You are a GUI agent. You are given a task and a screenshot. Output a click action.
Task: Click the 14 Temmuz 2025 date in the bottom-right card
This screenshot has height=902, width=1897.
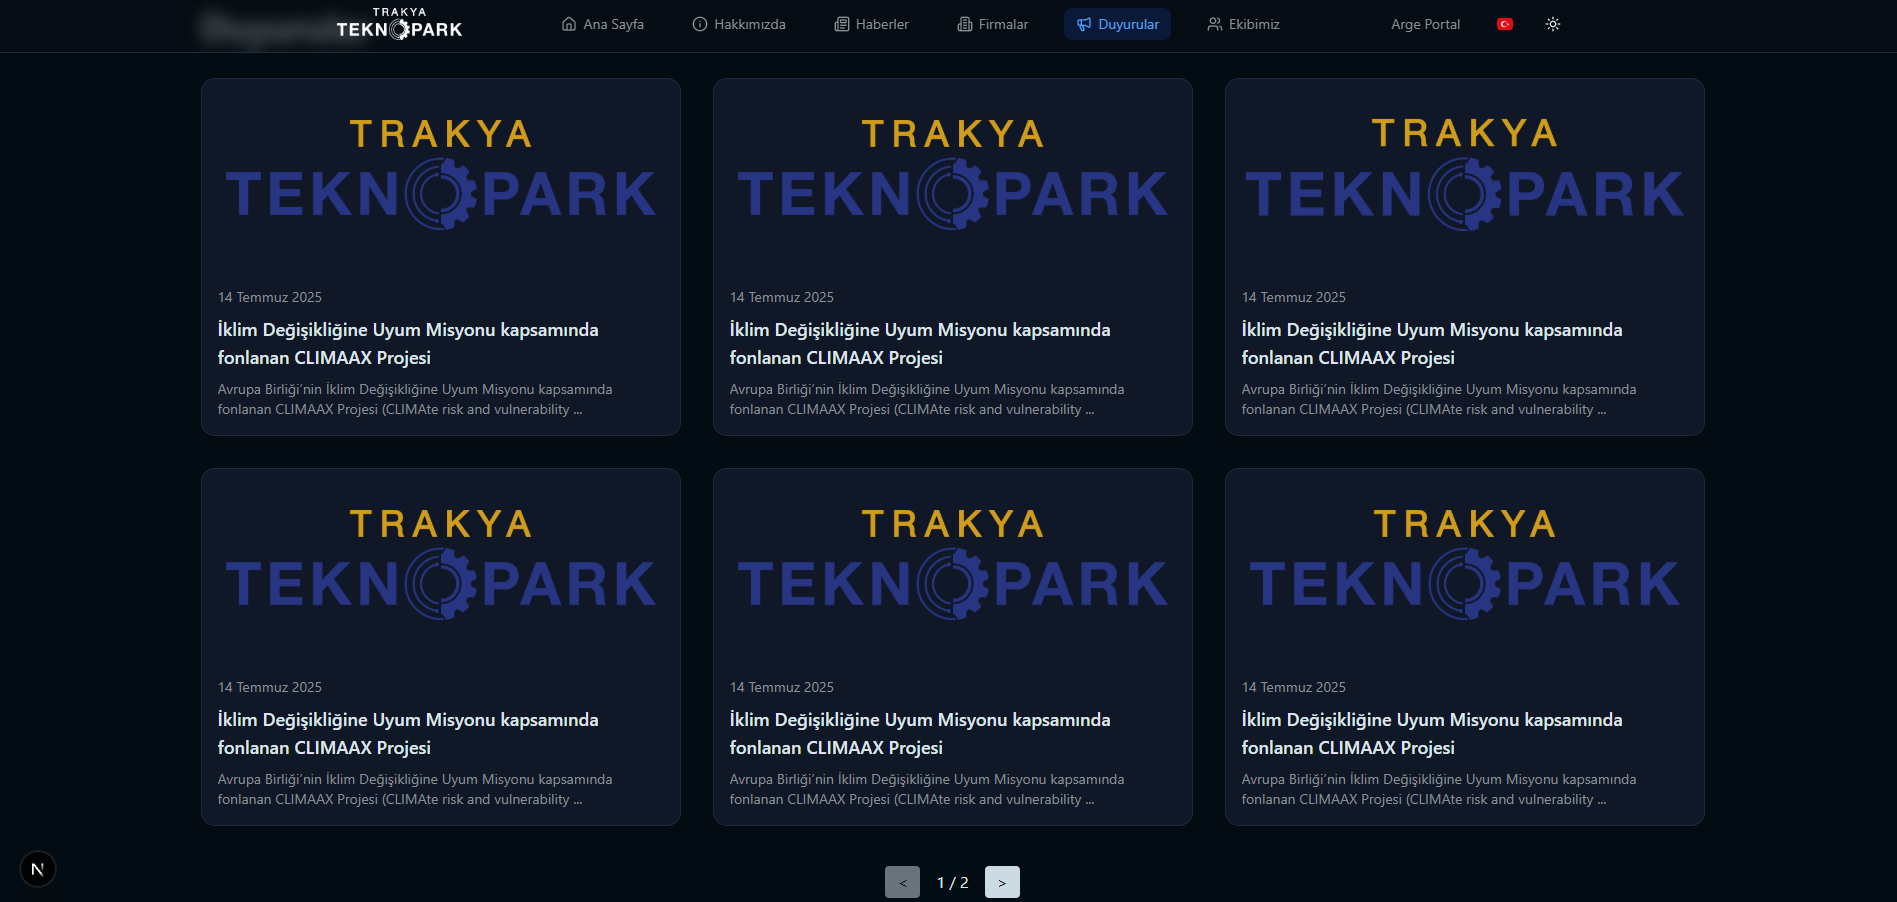click(x=1294, y=687)
